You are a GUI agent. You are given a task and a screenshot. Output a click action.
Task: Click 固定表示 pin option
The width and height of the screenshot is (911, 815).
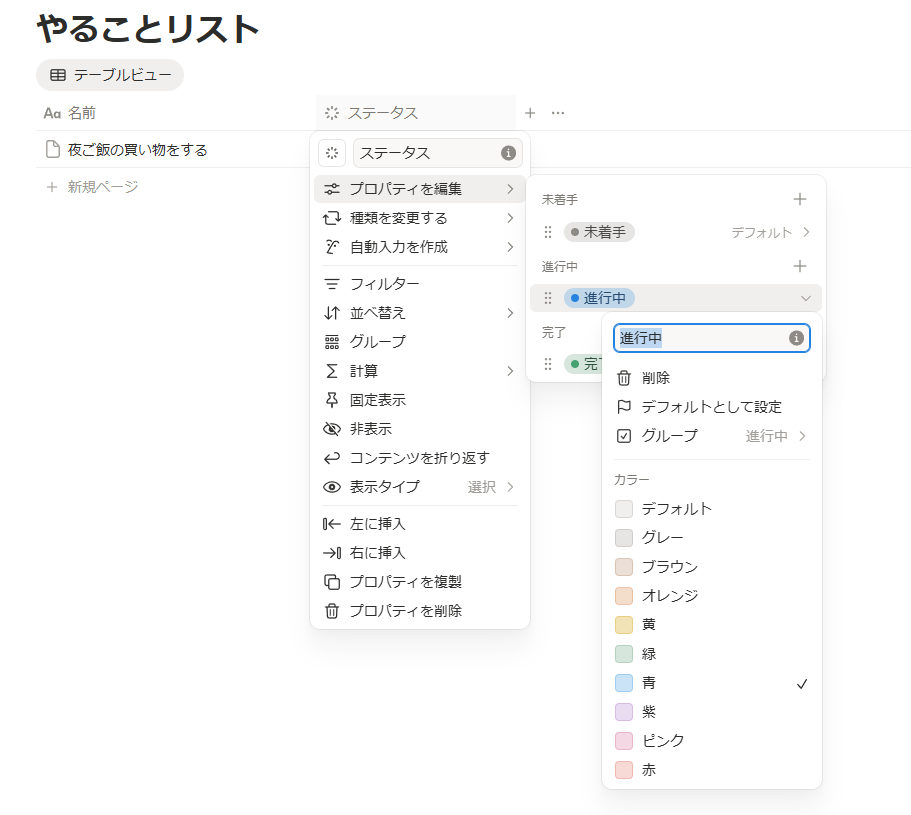[x=377, y=400]
